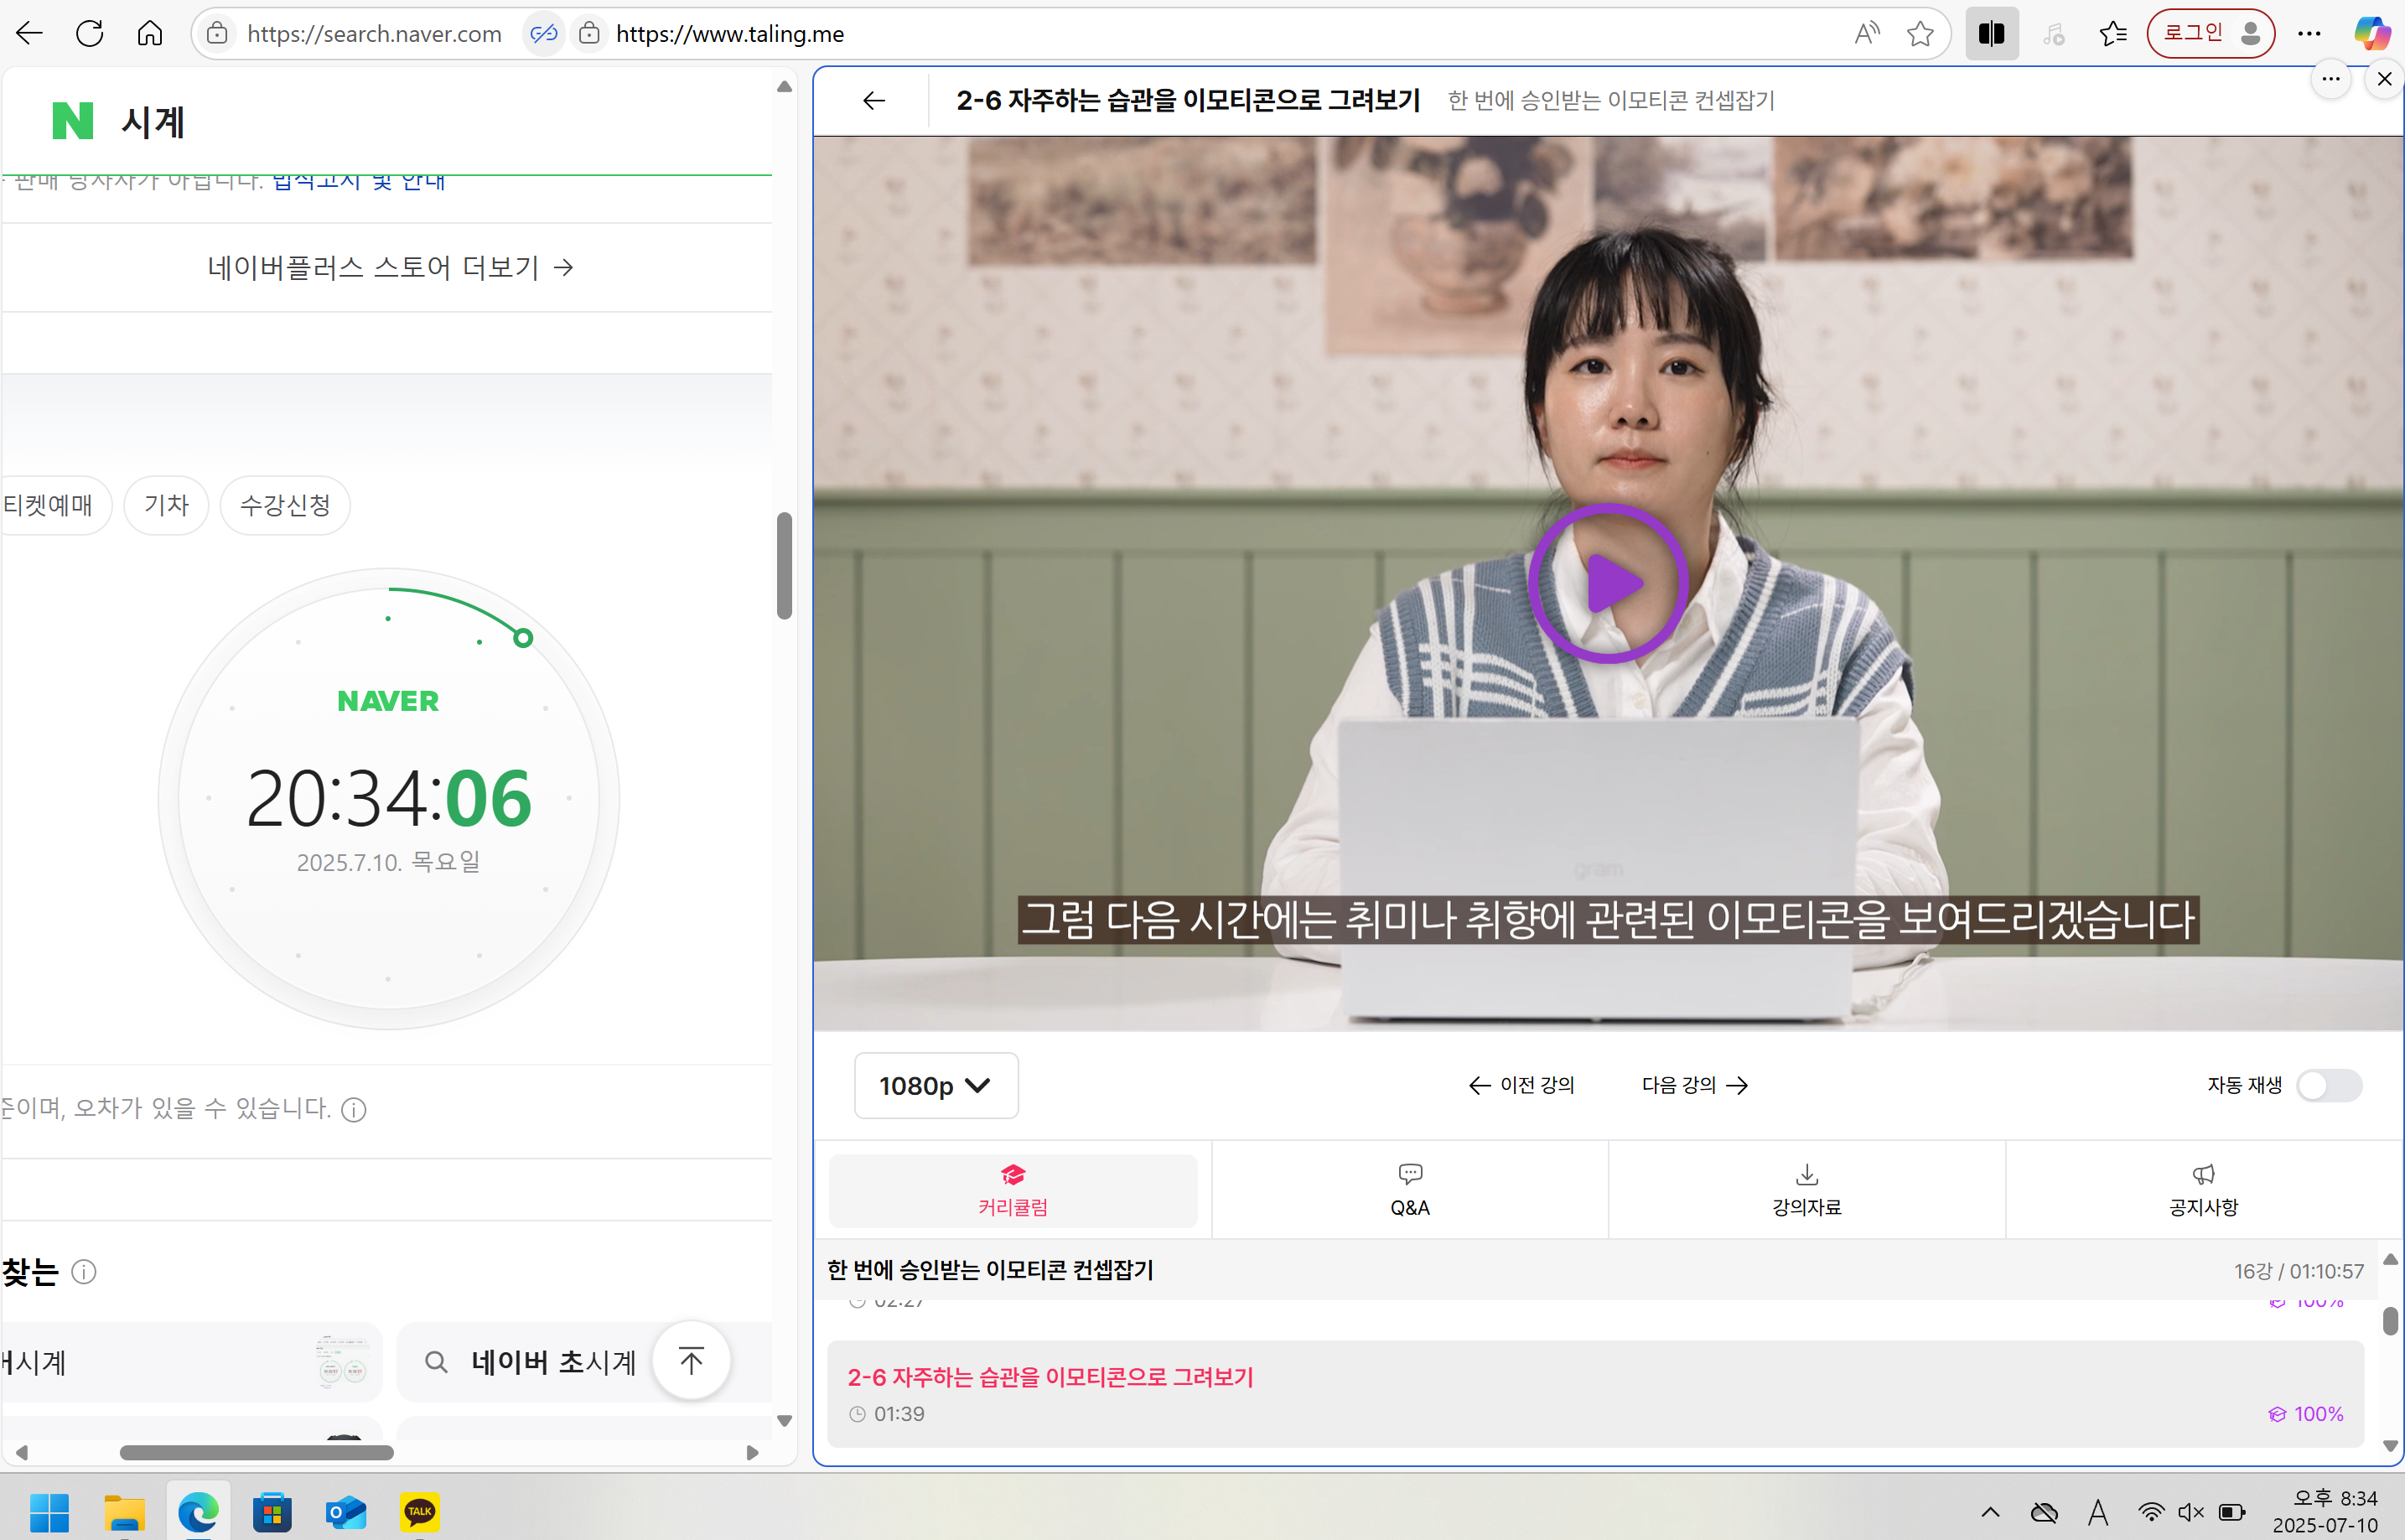Toggle Edge split screen view
The height and width of the screenshot is (1540, 2405).
(1991, 33)
